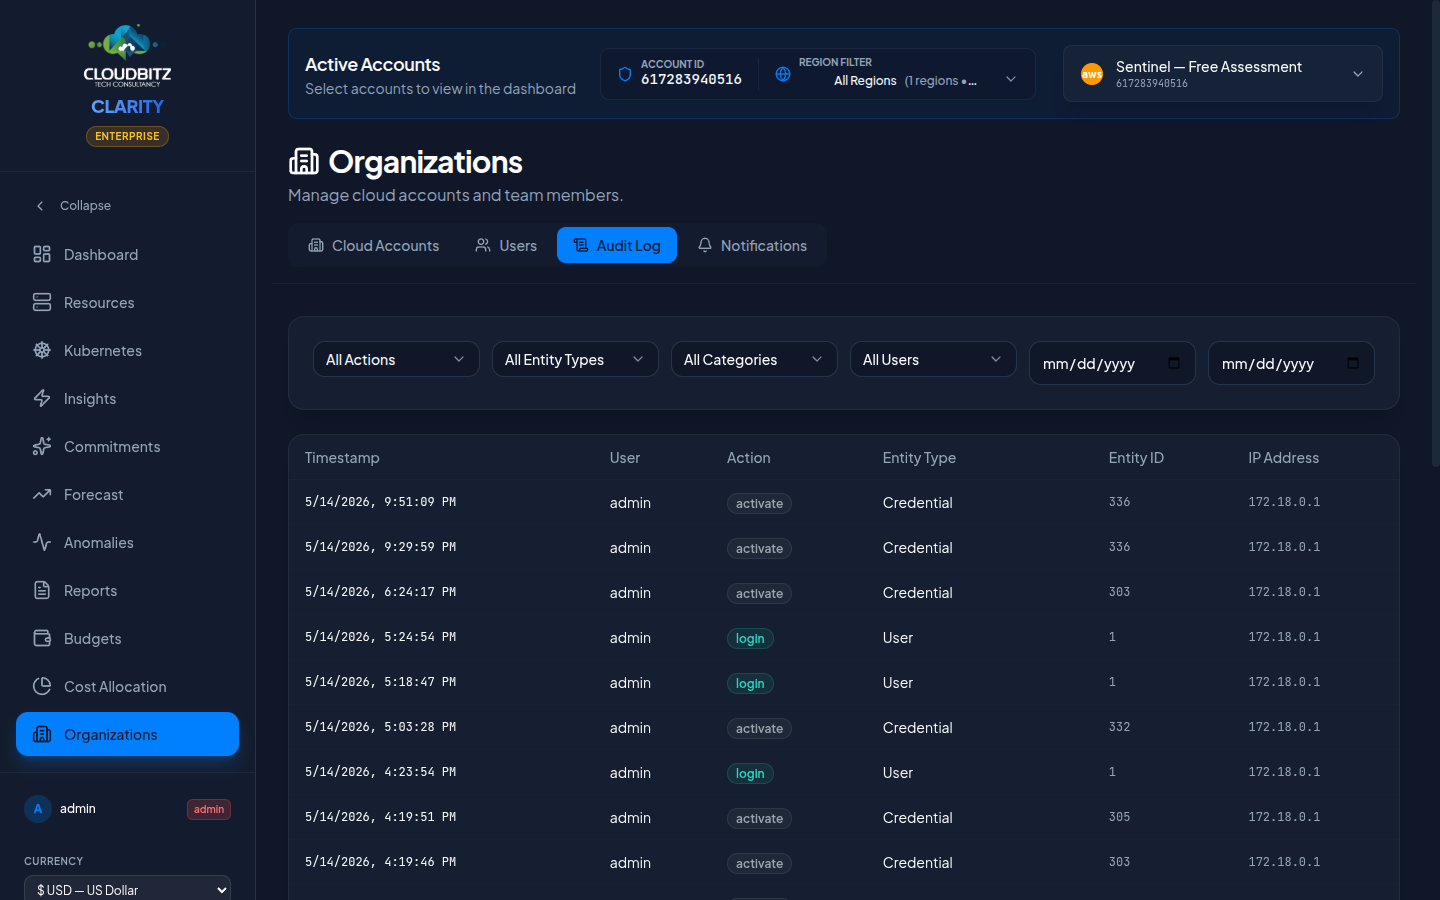Switch to the Users tab

pyautogui.click(x=506, y=245)
